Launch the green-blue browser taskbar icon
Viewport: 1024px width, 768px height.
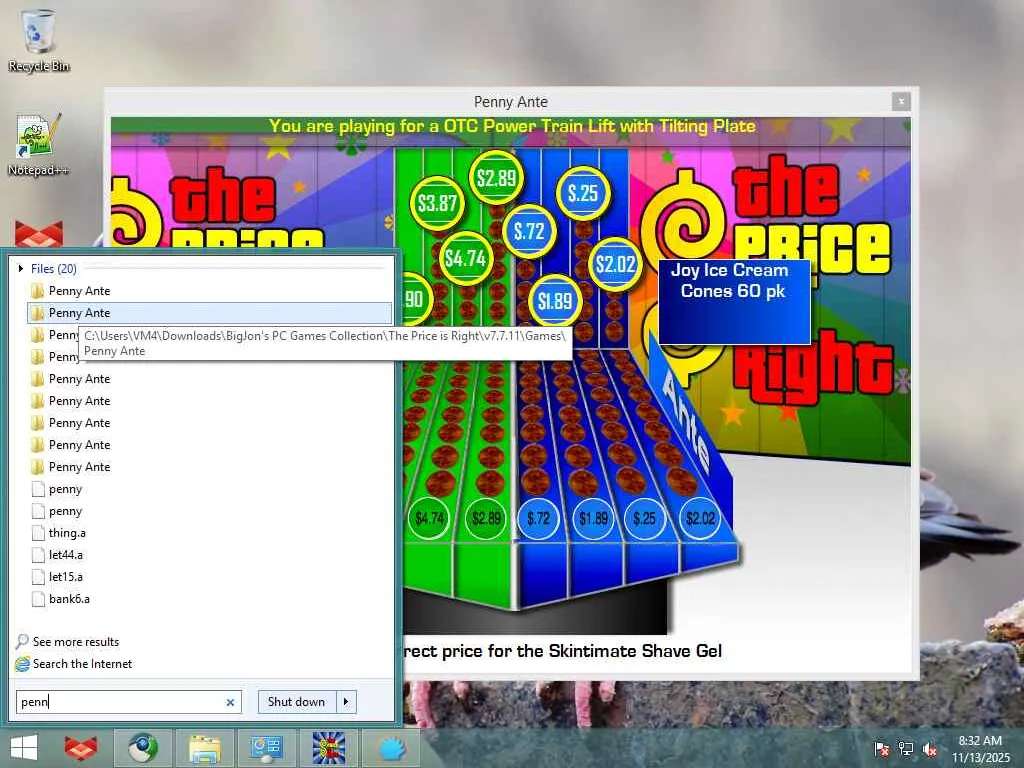(143, 748)
